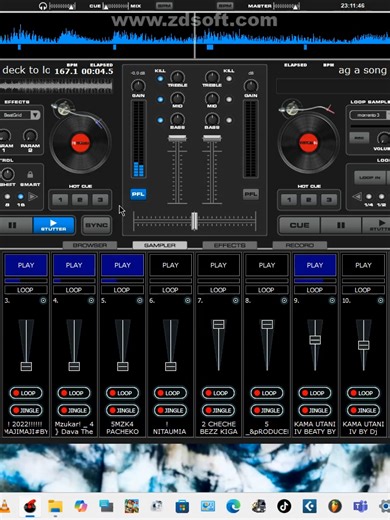
Task: Enable right deck PFL headphone cue
Action: [x=251, y=194]
